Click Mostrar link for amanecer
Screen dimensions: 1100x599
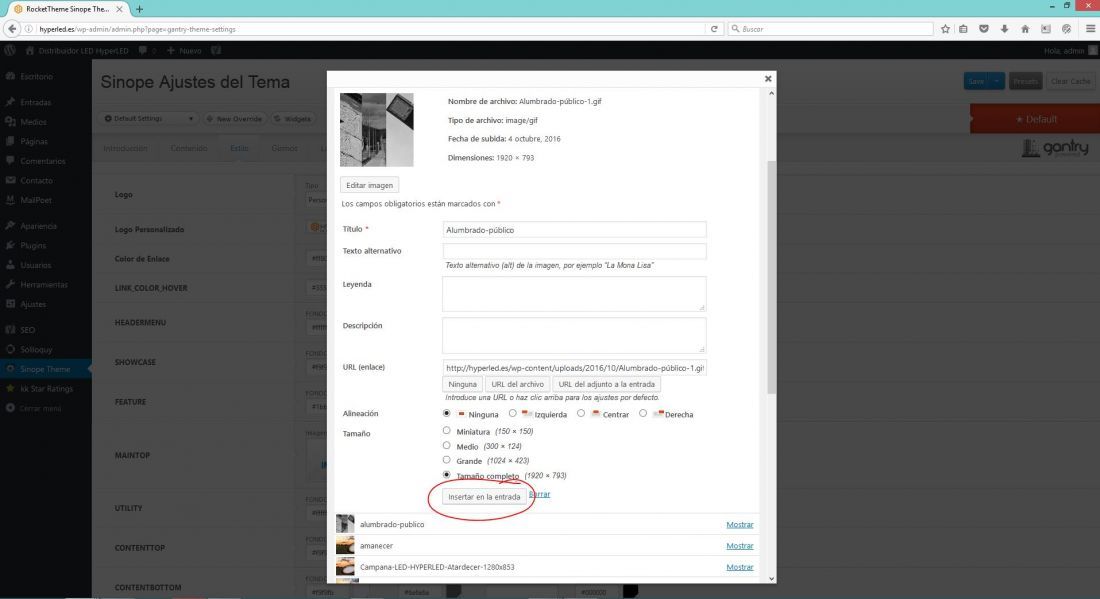click(739, 546)
